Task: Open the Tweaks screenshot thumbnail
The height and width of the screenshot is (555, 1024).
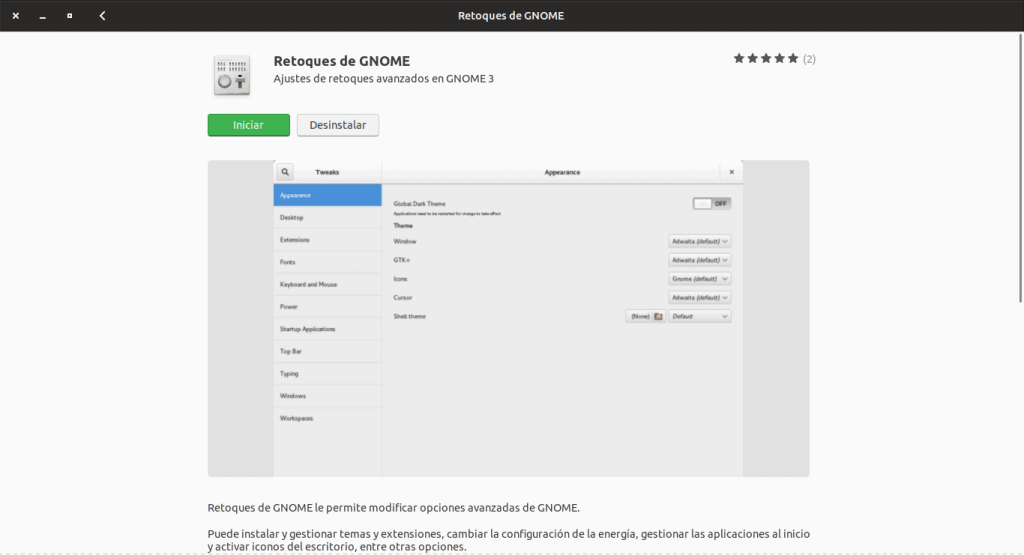Action: click(508, 319)
